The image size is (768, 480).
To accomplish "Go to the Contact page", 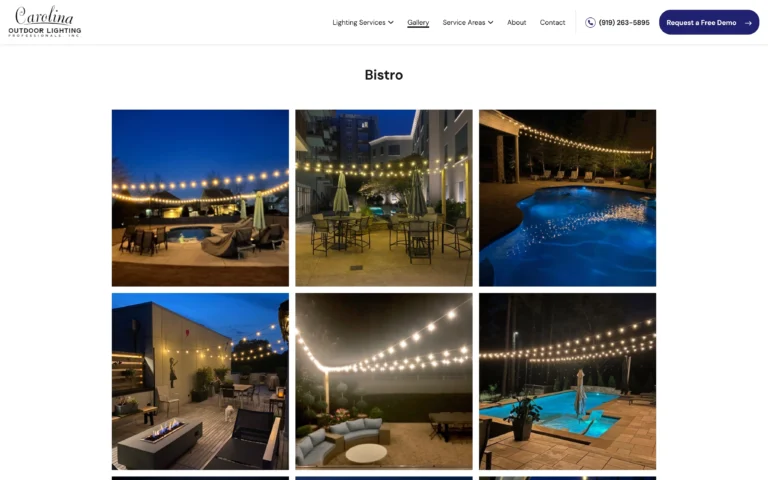I will pos(552,23).
